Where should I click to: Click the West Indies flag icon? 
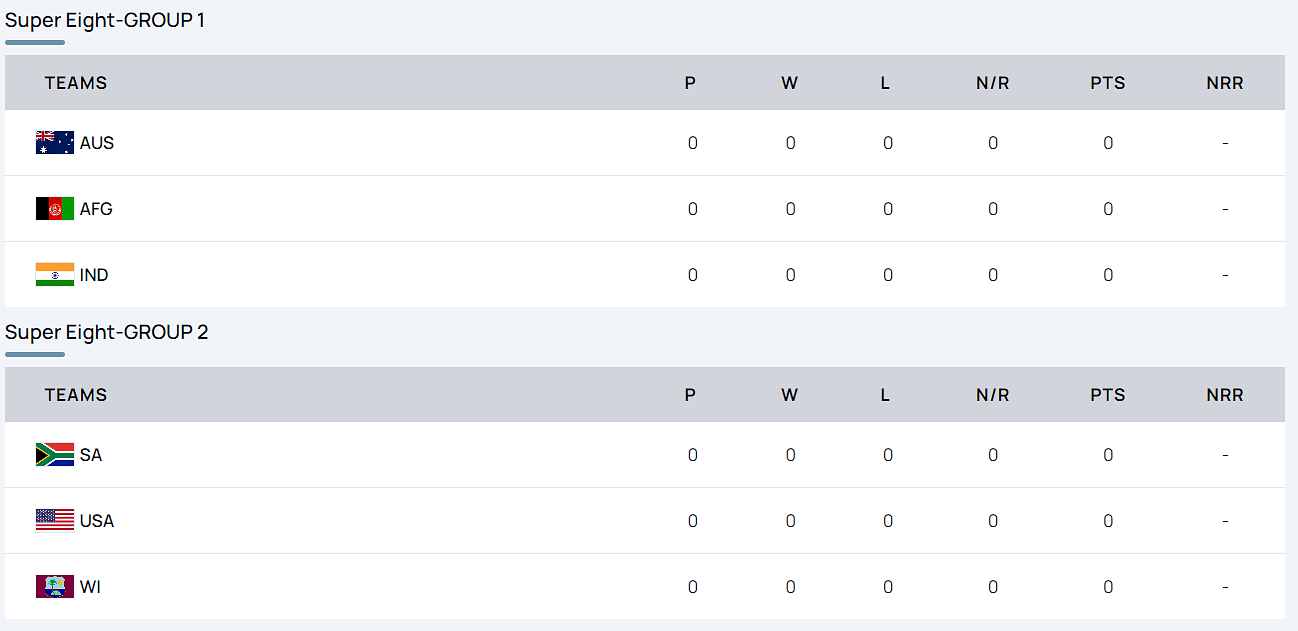coord(55,587)
